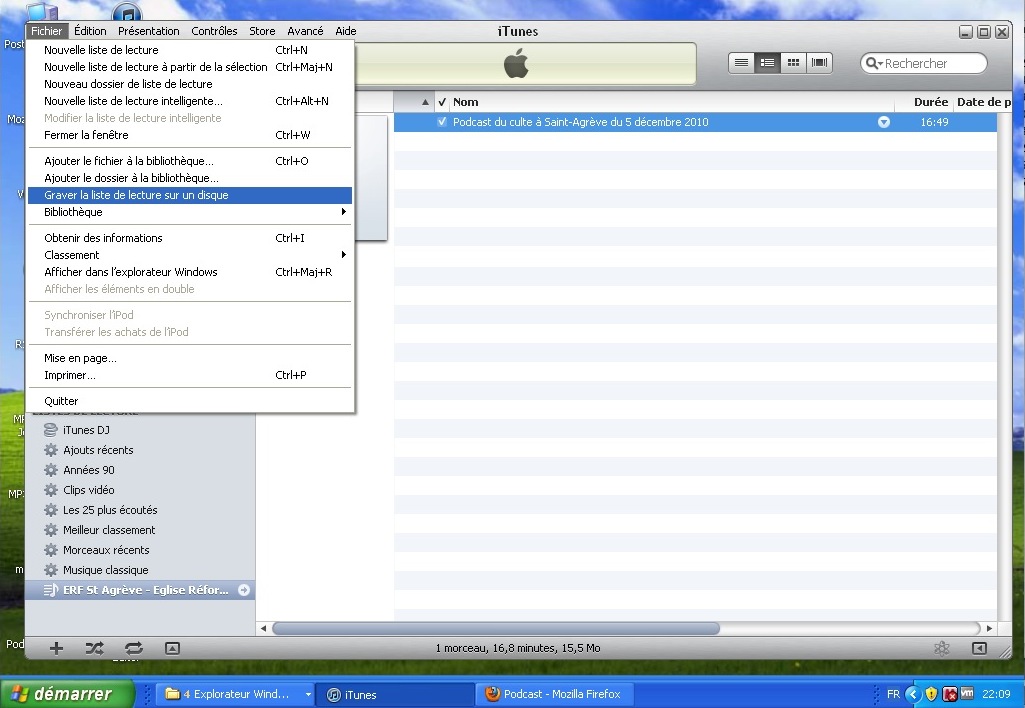Expand hidden tray icons arrow

[913, 694]
